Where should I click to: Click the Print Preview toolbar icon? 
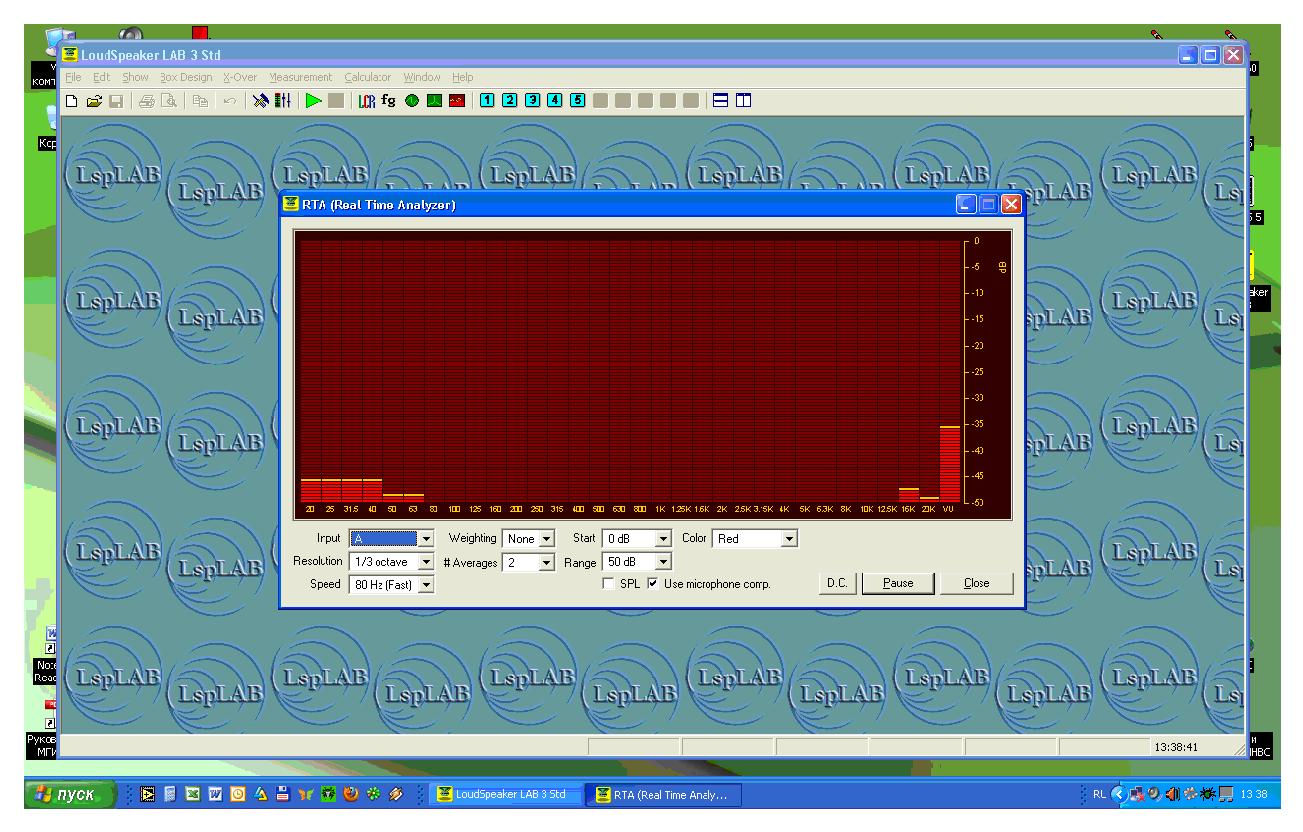coord(169,101)
